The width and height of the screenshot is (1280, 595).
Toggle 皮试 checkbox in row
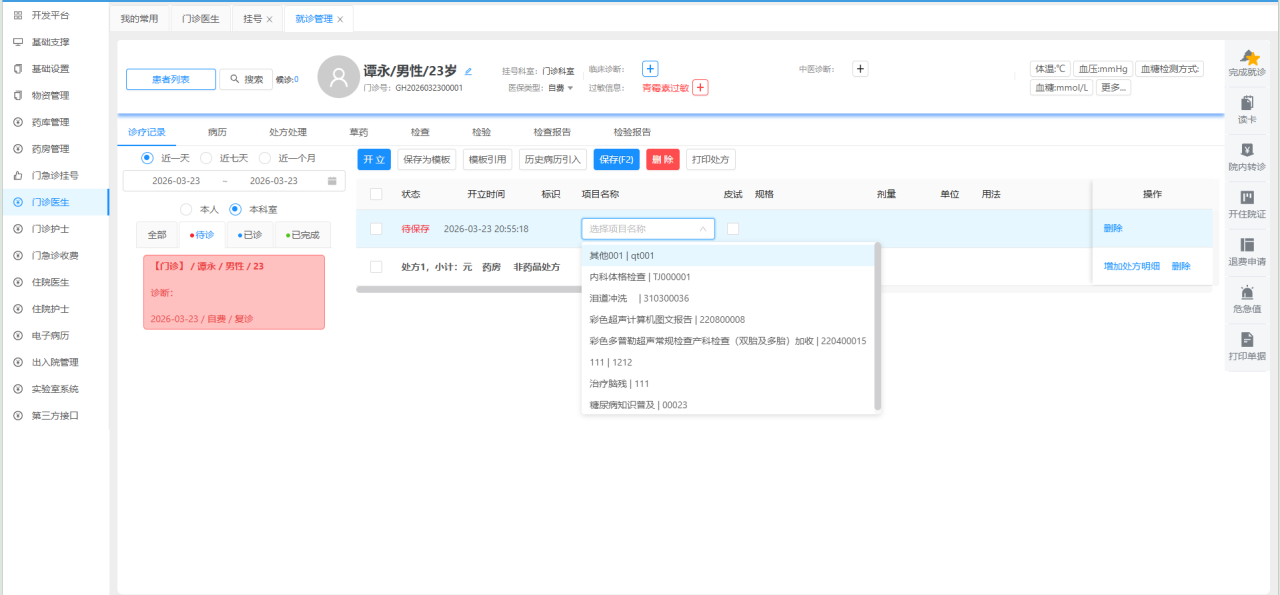pyautogui.click(x=733, y=229)
